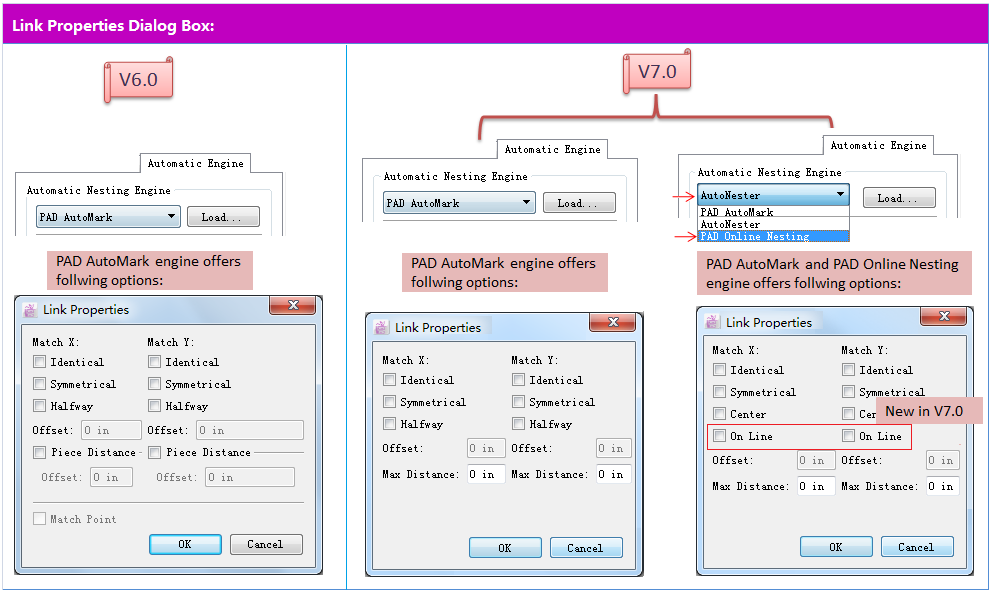Image resolution: width=992 pixels, height=593 pixels.
Task: Close the rightmost Link Properties dialog
Action: pos(943,318)
